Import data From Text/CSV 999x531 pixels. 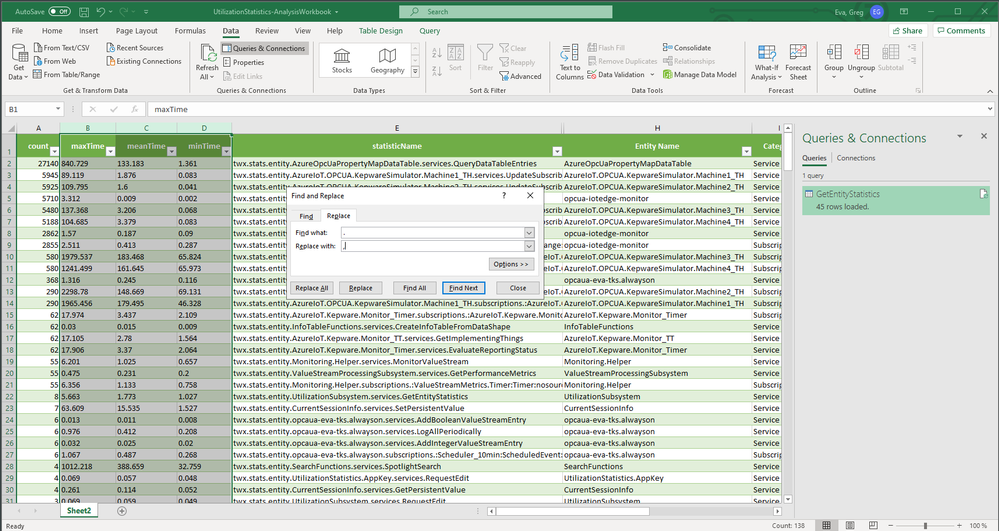[x=61, y=48]
